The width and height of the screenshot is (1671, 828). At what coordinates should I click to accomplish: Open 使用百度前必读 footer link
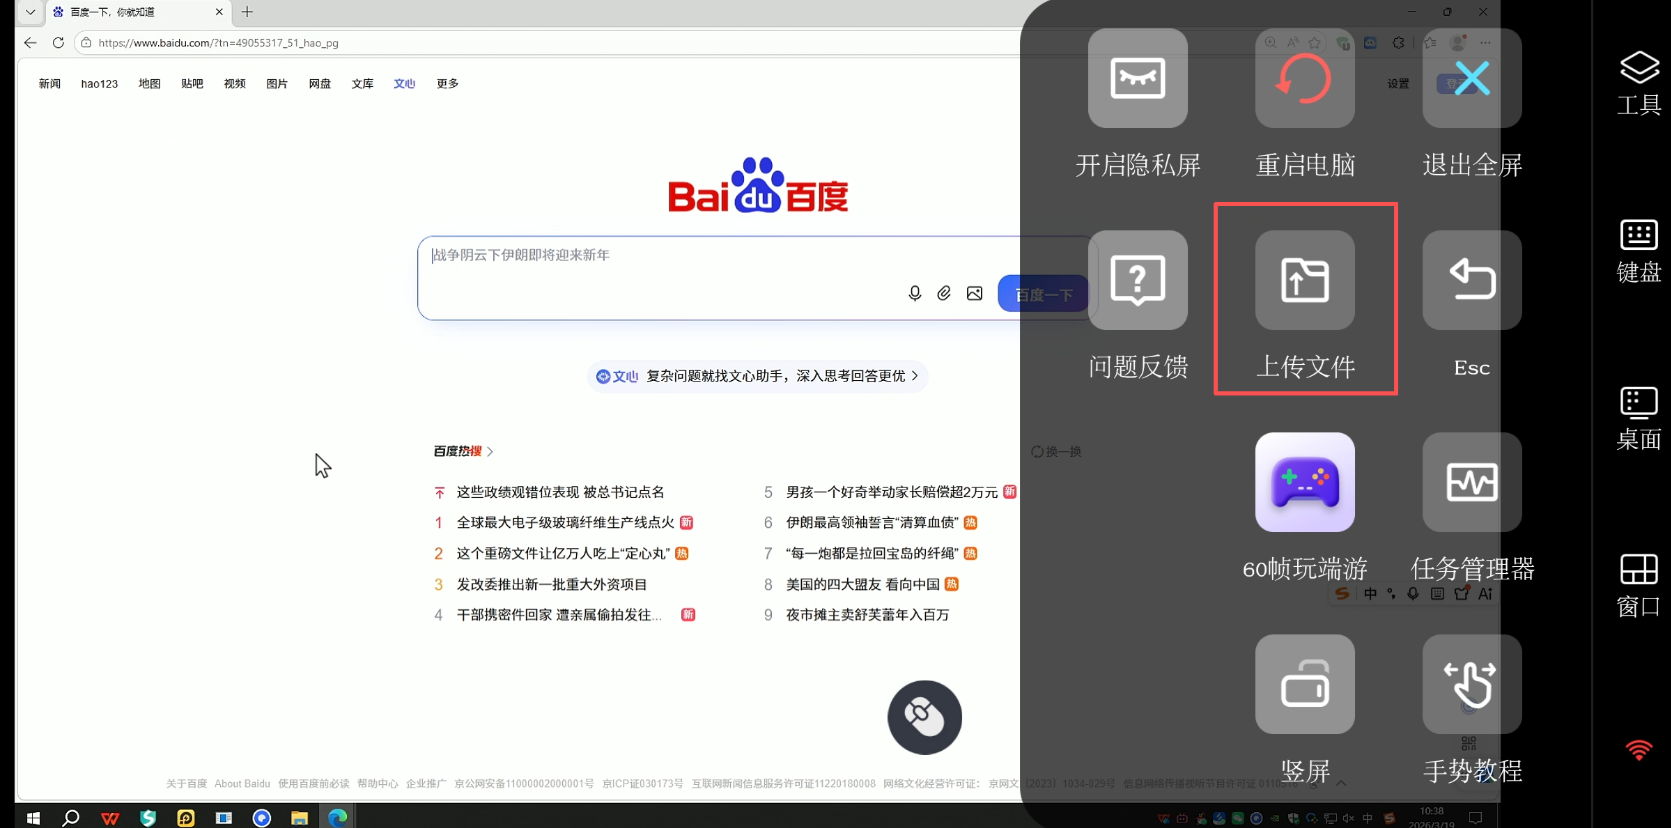(314, 784)
